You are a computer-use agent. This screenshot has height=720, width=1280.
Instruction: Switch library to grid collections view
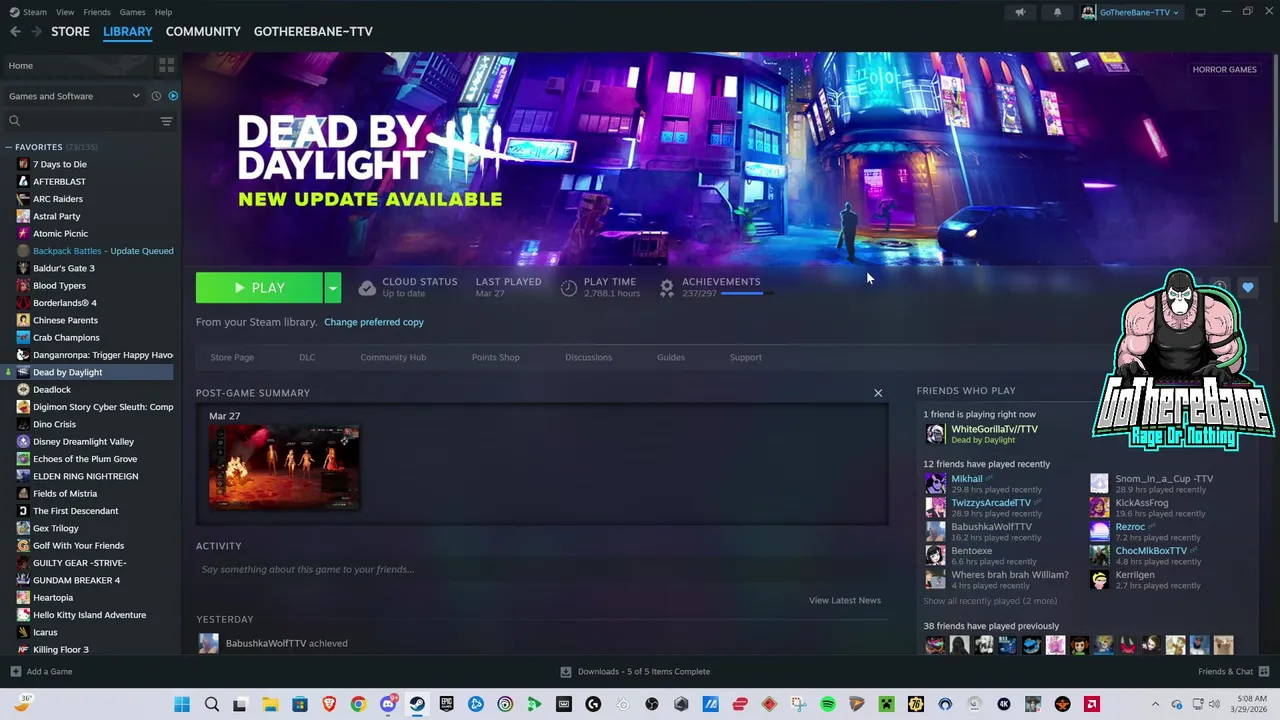[x=166, y=65]
